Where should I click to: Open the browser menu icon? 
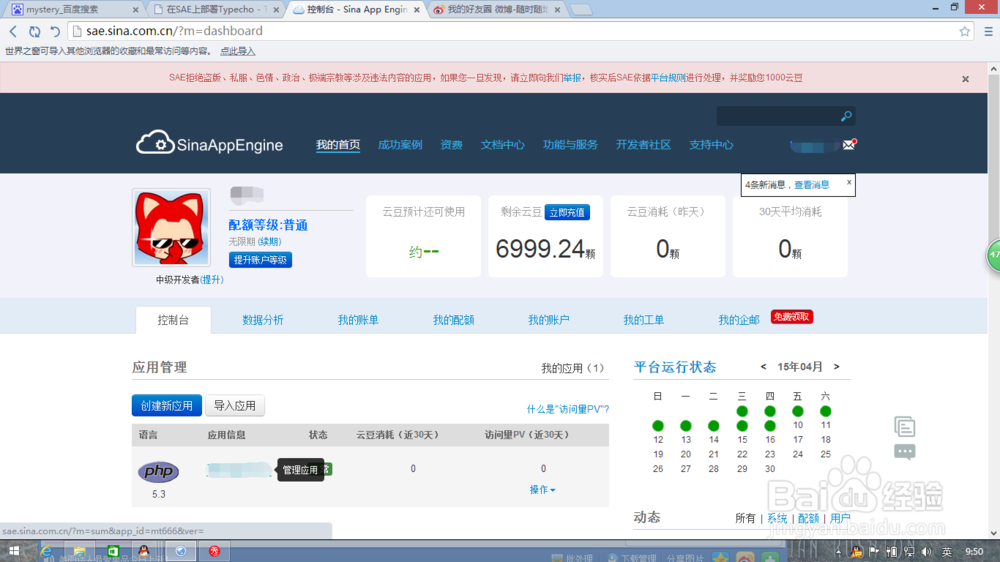[988, 31]
